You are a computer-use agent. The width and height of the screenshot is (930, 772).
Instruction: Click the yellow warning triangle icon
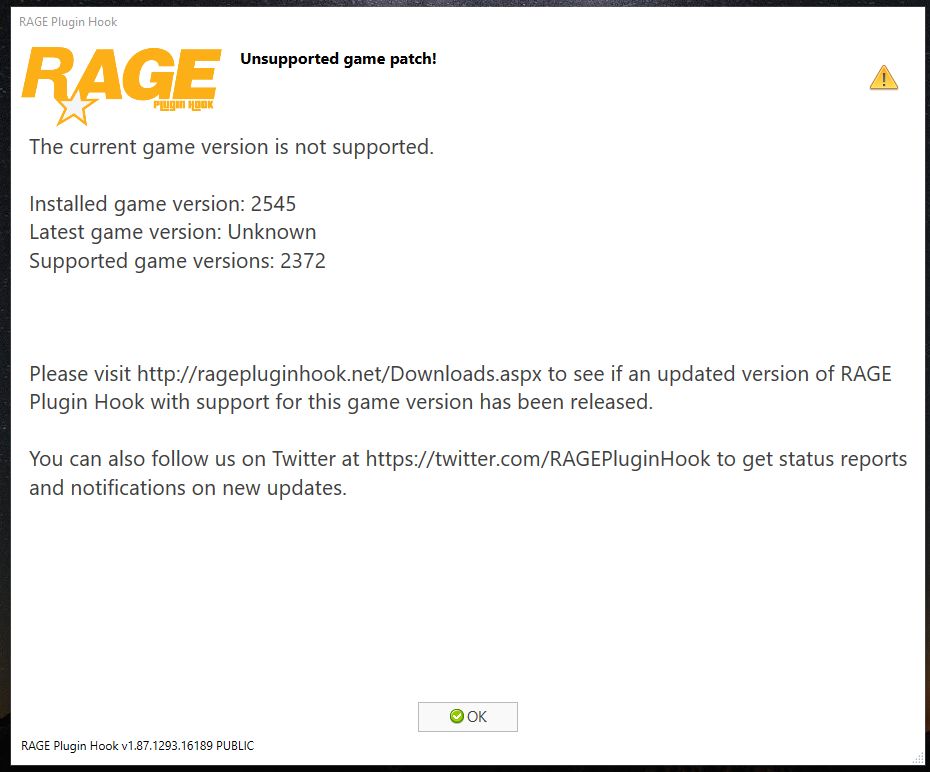[x=884, y=78]
